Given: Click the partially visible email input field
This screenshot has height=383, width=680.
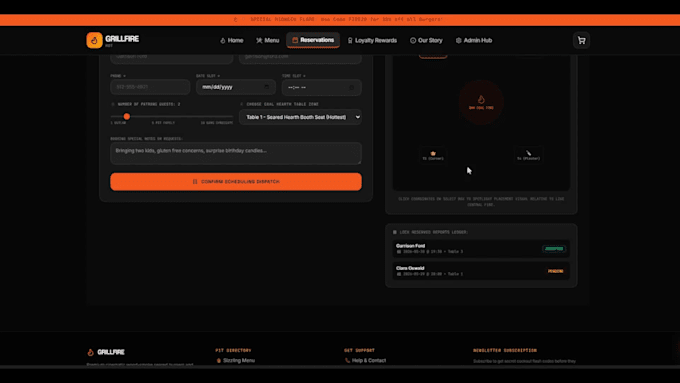Looking at the screenshot, I should (x=300, y=59).
